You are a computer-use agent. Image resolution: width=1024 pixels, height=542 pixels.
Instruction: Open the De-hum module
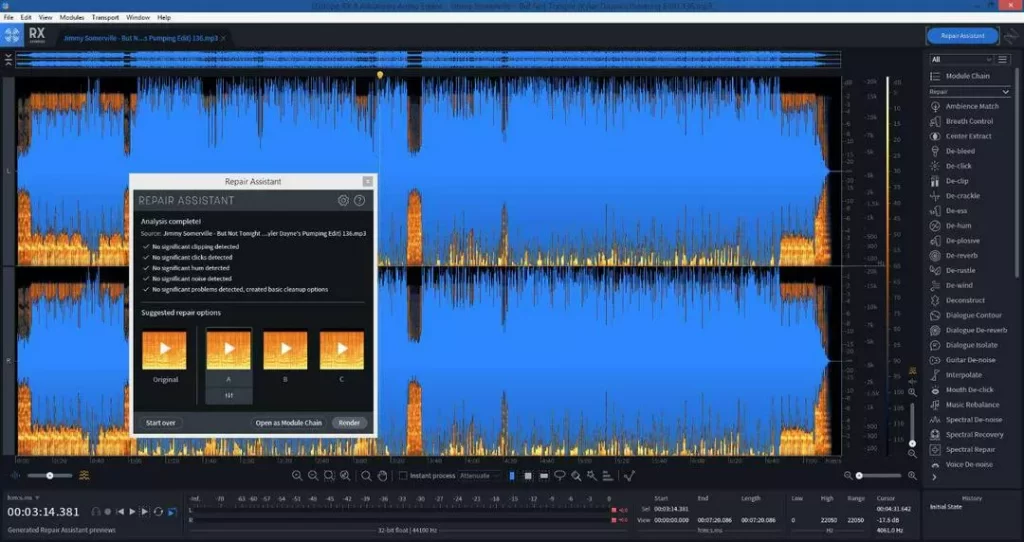951,226
